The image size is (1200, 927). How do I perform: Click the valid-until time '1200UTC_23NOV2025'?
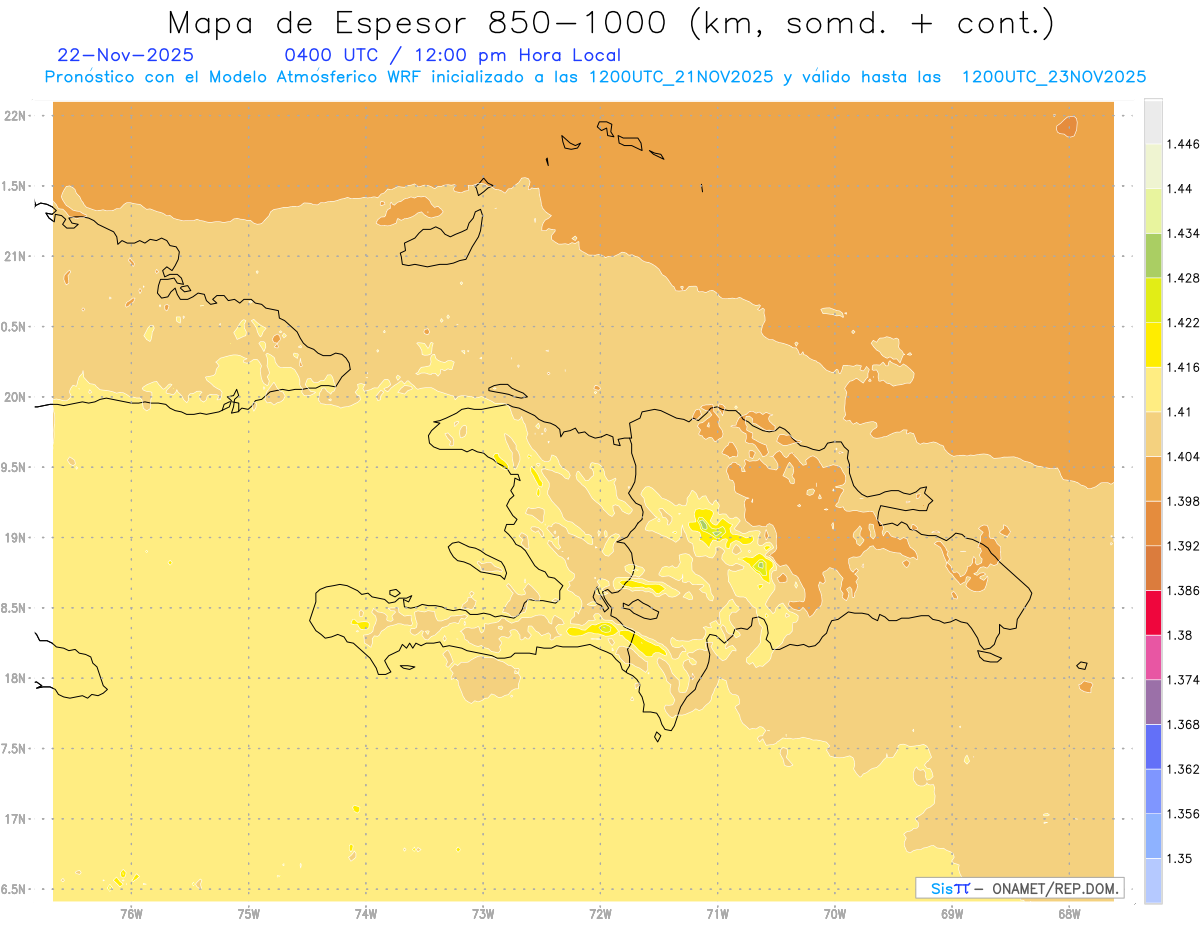pos(1053,77)
